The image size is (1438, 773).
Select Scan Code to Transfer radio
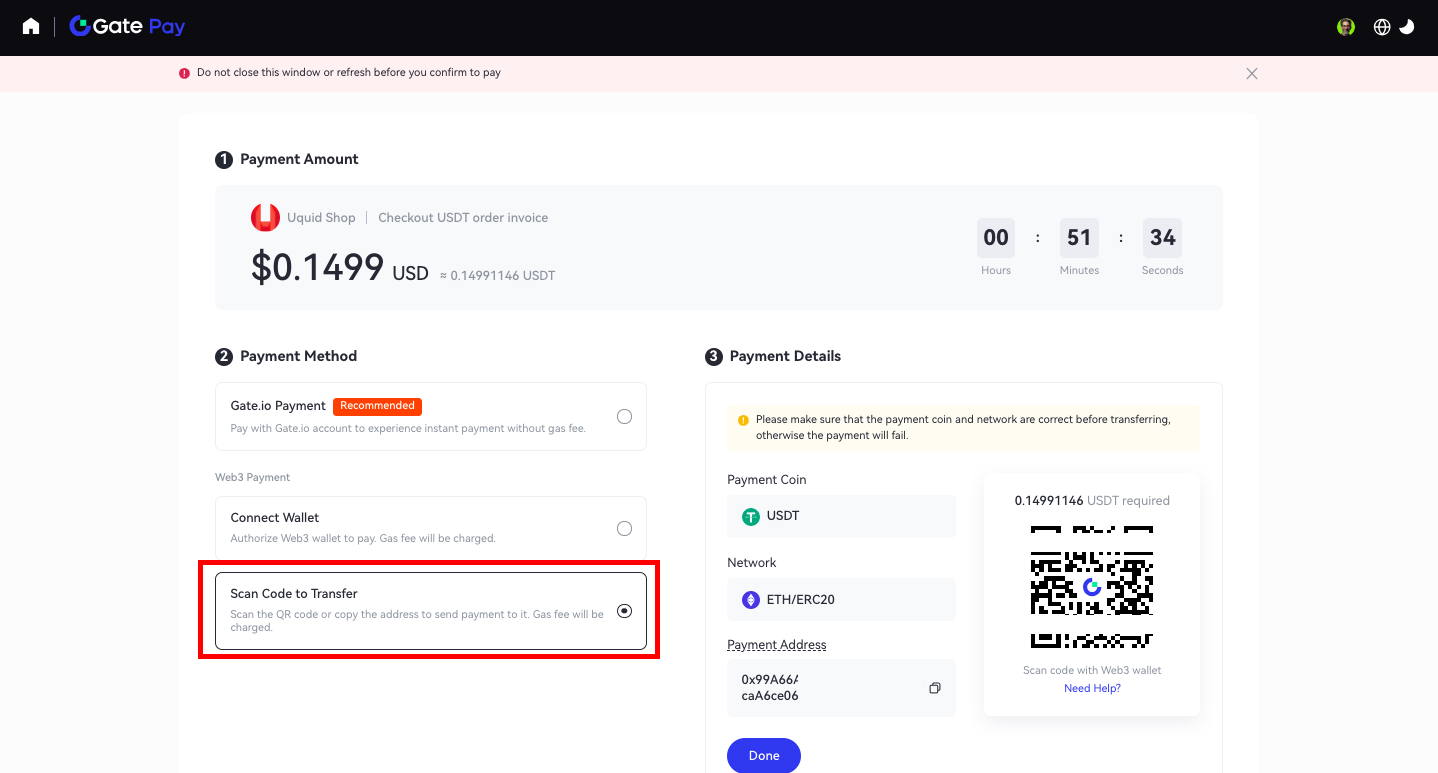[x=624, y=611]
